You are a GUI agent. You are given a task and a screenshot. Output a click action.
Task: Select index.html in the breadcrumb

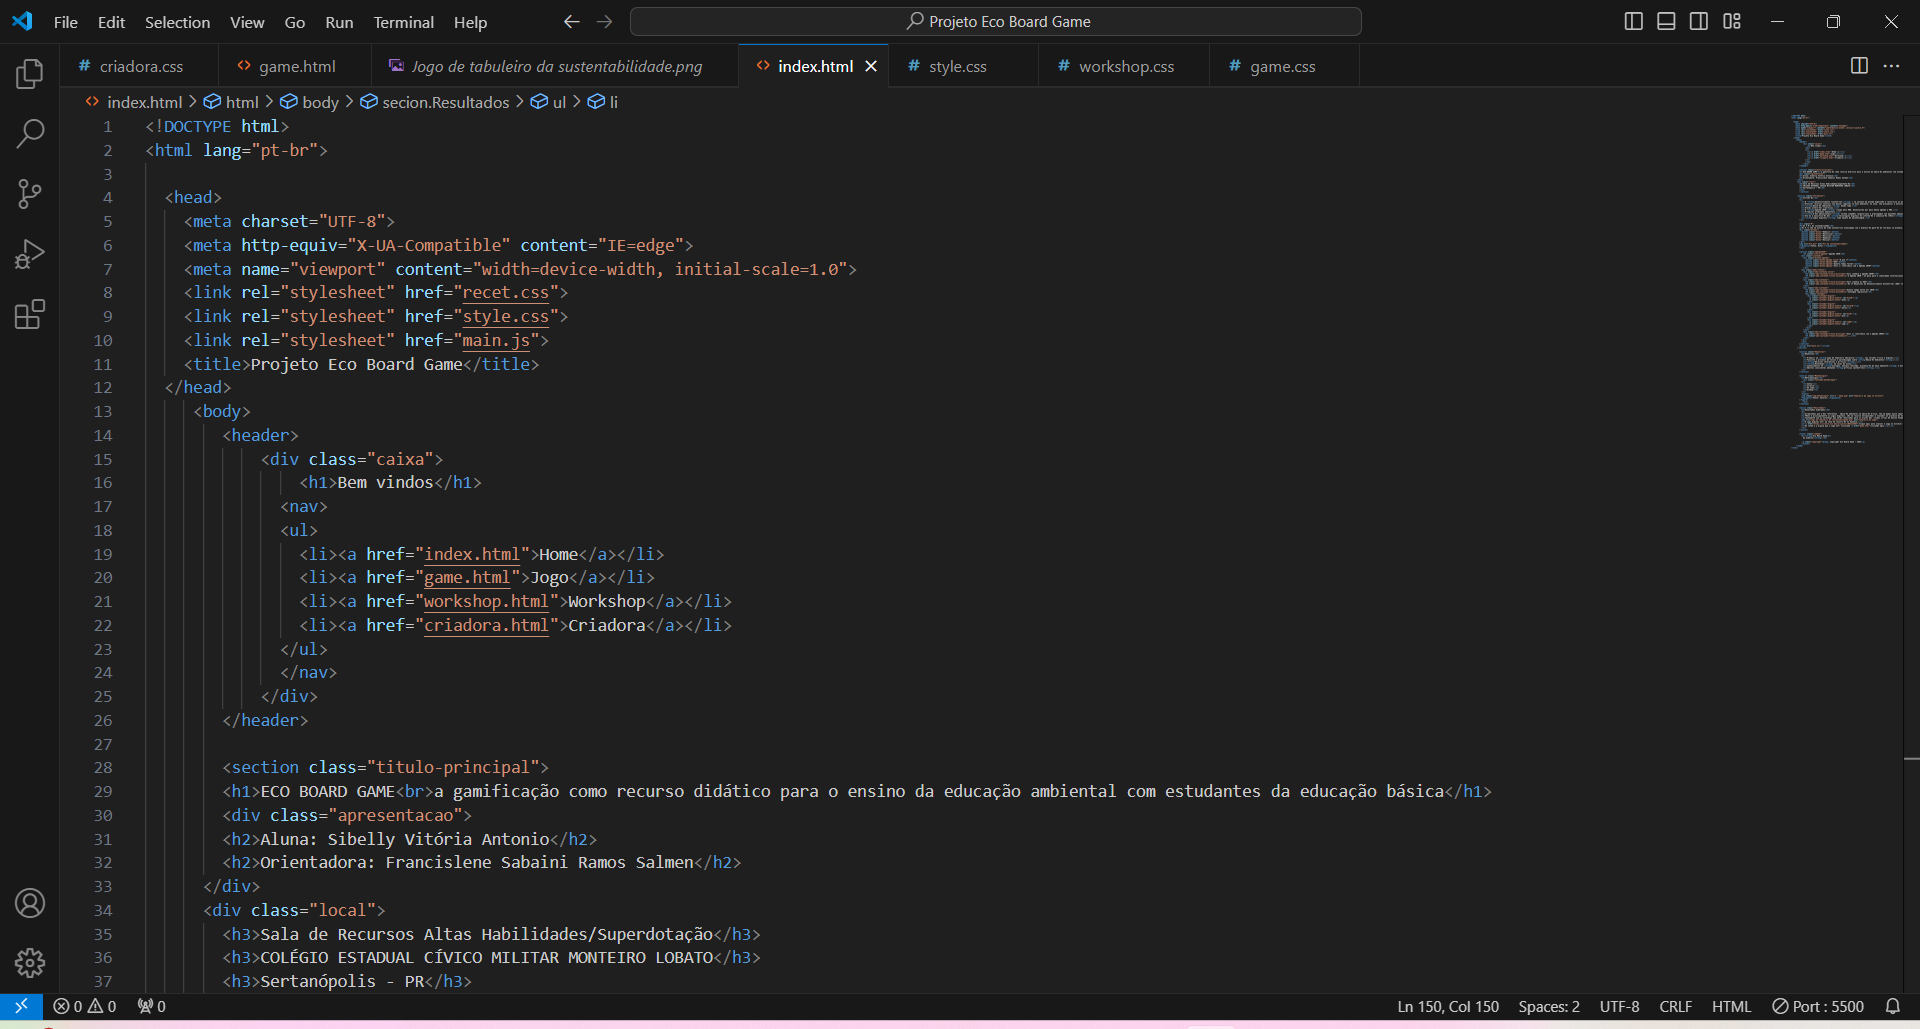tap(134, 102)
